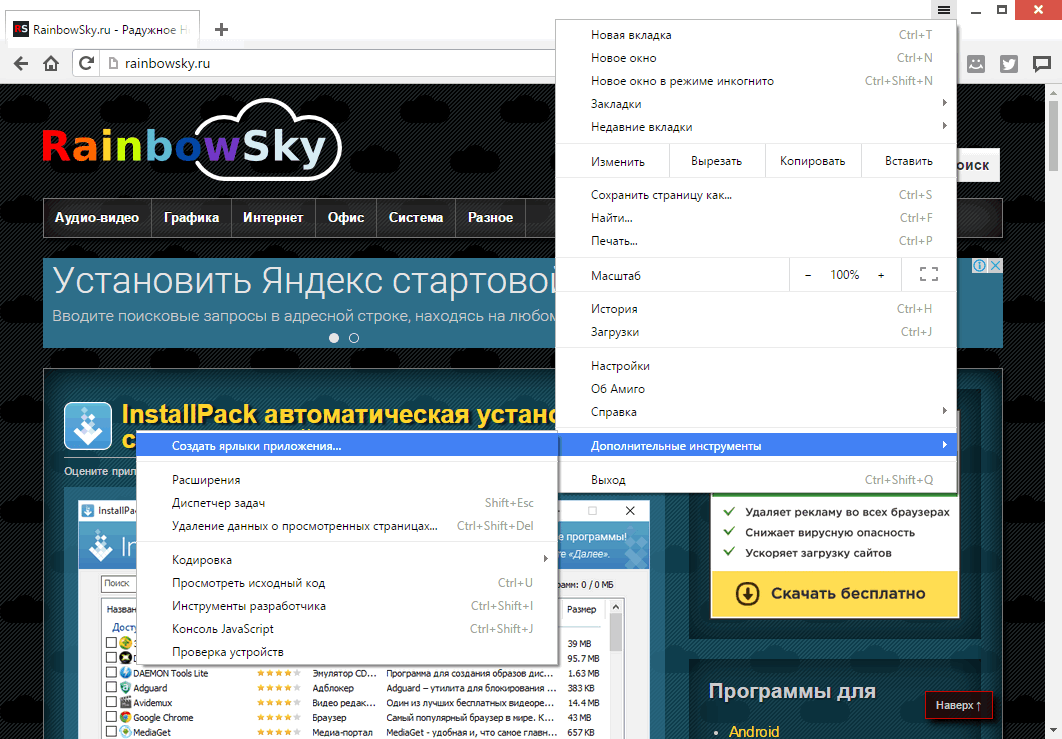Open Расширения from submenu
This screenshot has height=739, width=1062.
[x=347, y=480]
